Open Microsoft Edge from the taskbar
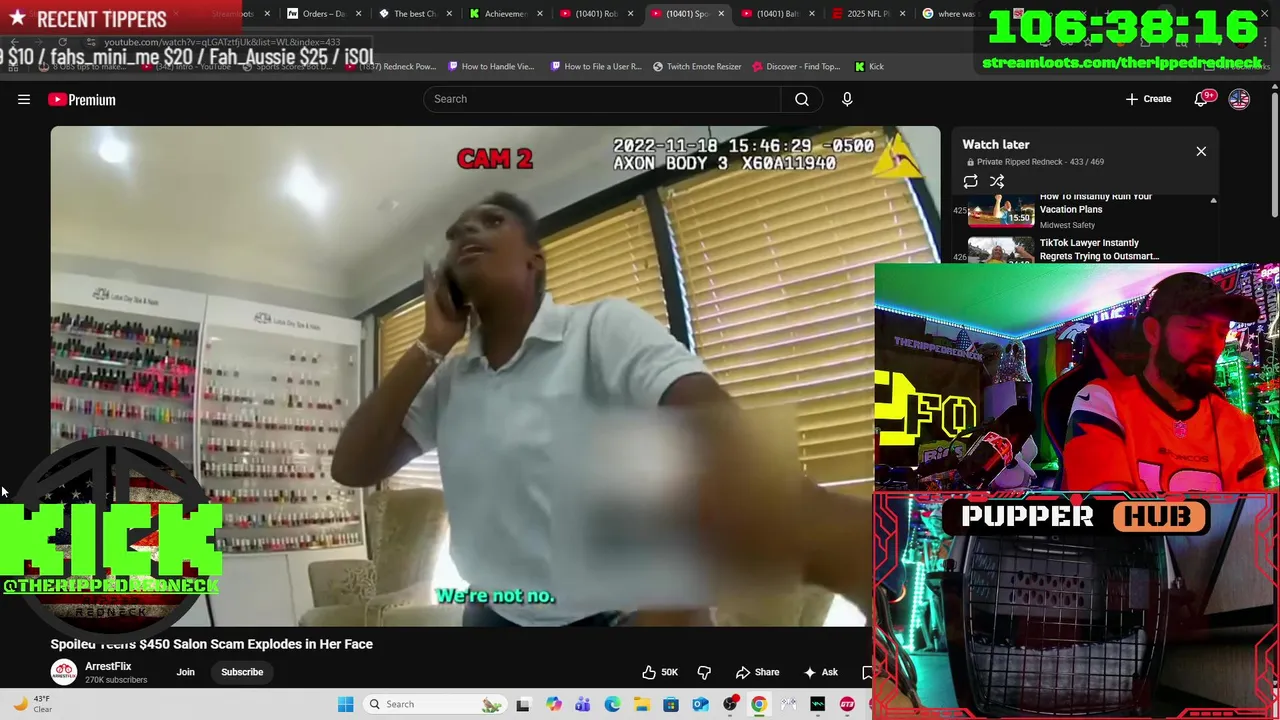The height and width of the screenshot is (720, 1280). pos(612,704)
